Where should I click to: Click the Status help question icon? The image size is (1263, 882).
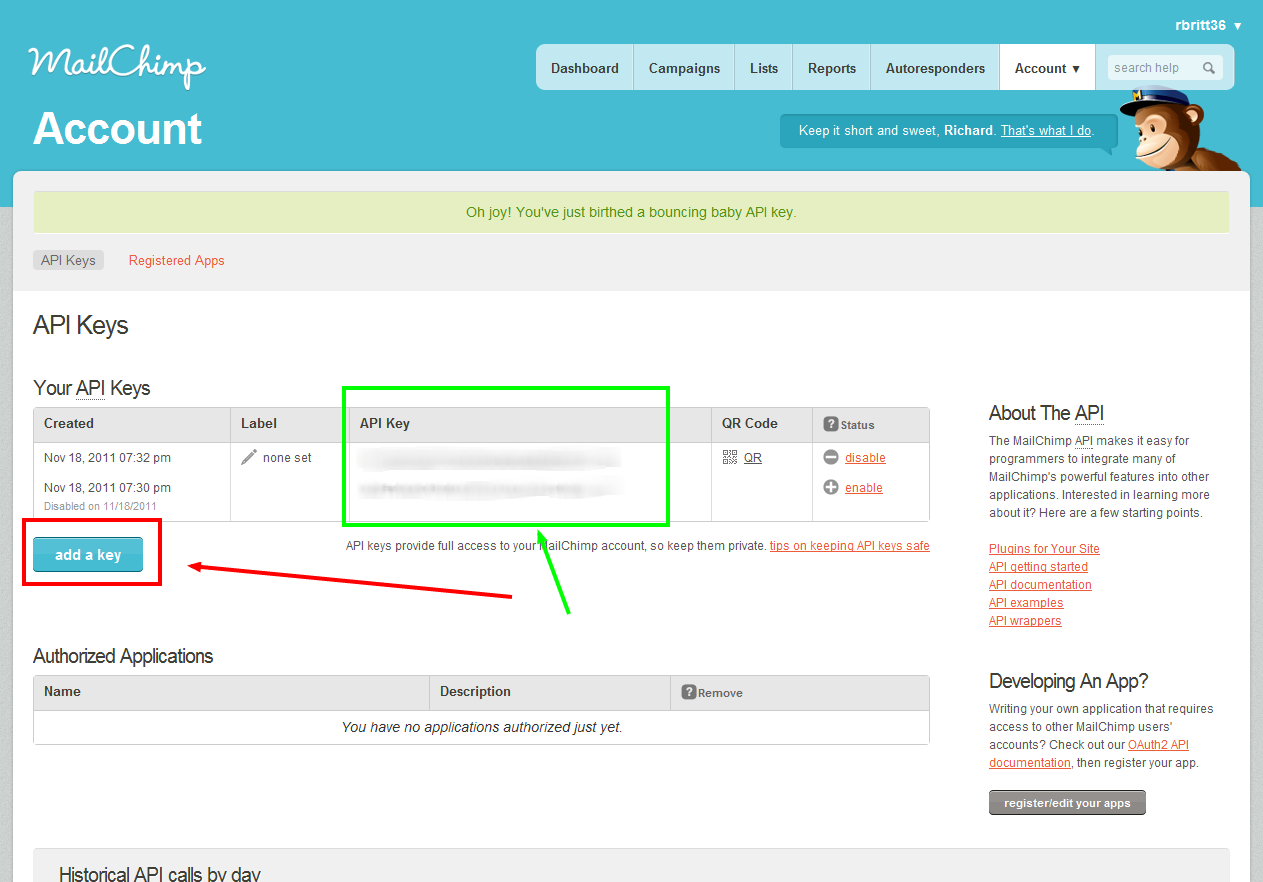coord(830,424)
